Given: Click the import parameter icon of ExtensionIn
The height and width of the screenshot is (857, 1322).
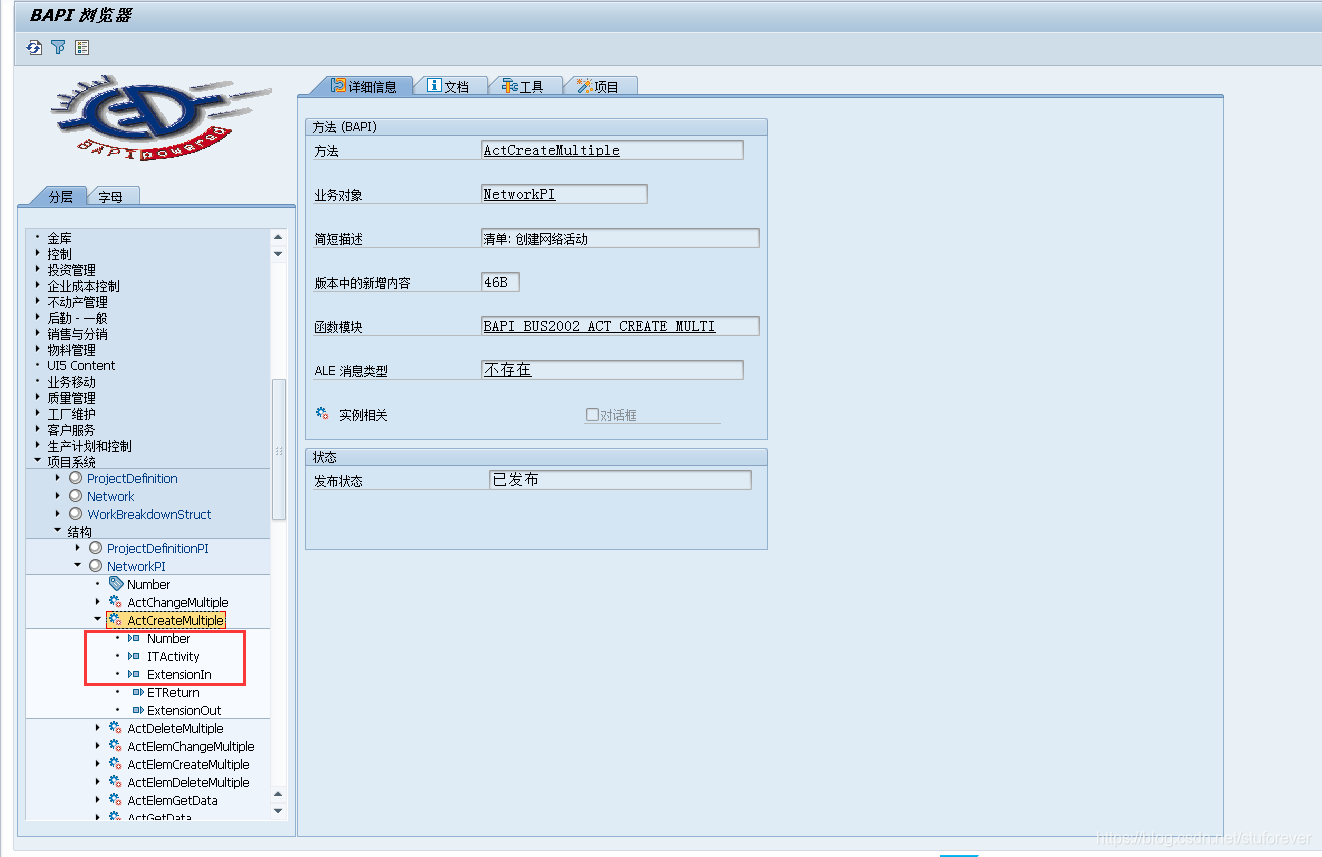Looking at the screenshot, I should coord(134,674).
